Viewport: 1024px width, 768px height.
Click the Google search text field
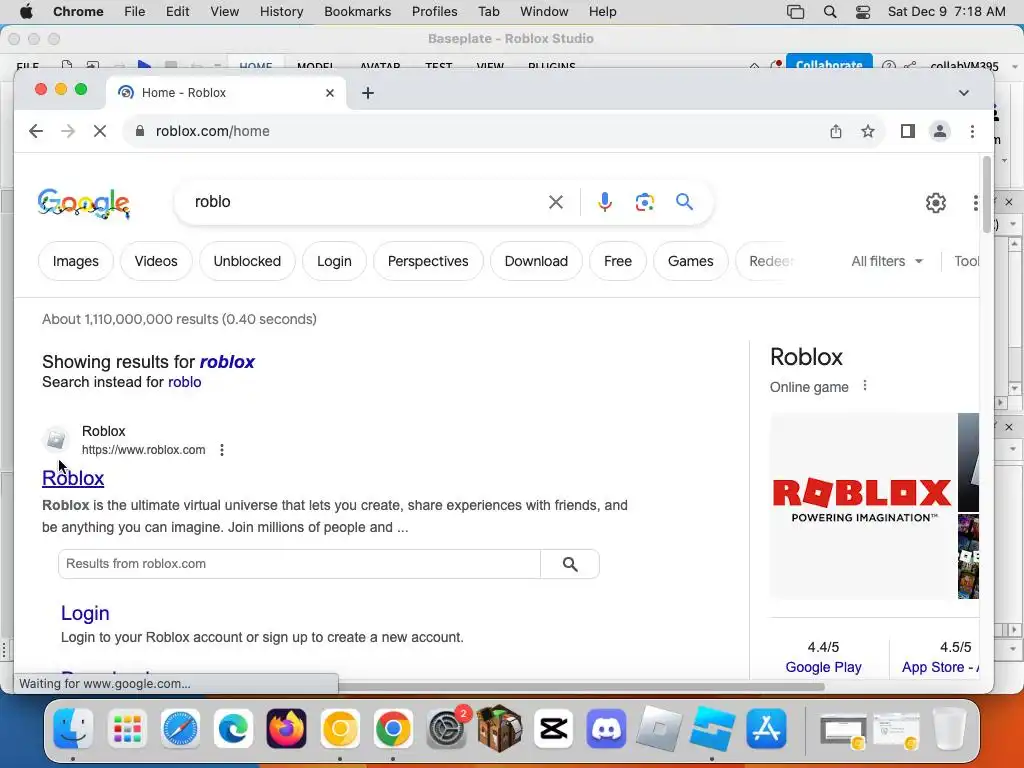click(366, 202)
